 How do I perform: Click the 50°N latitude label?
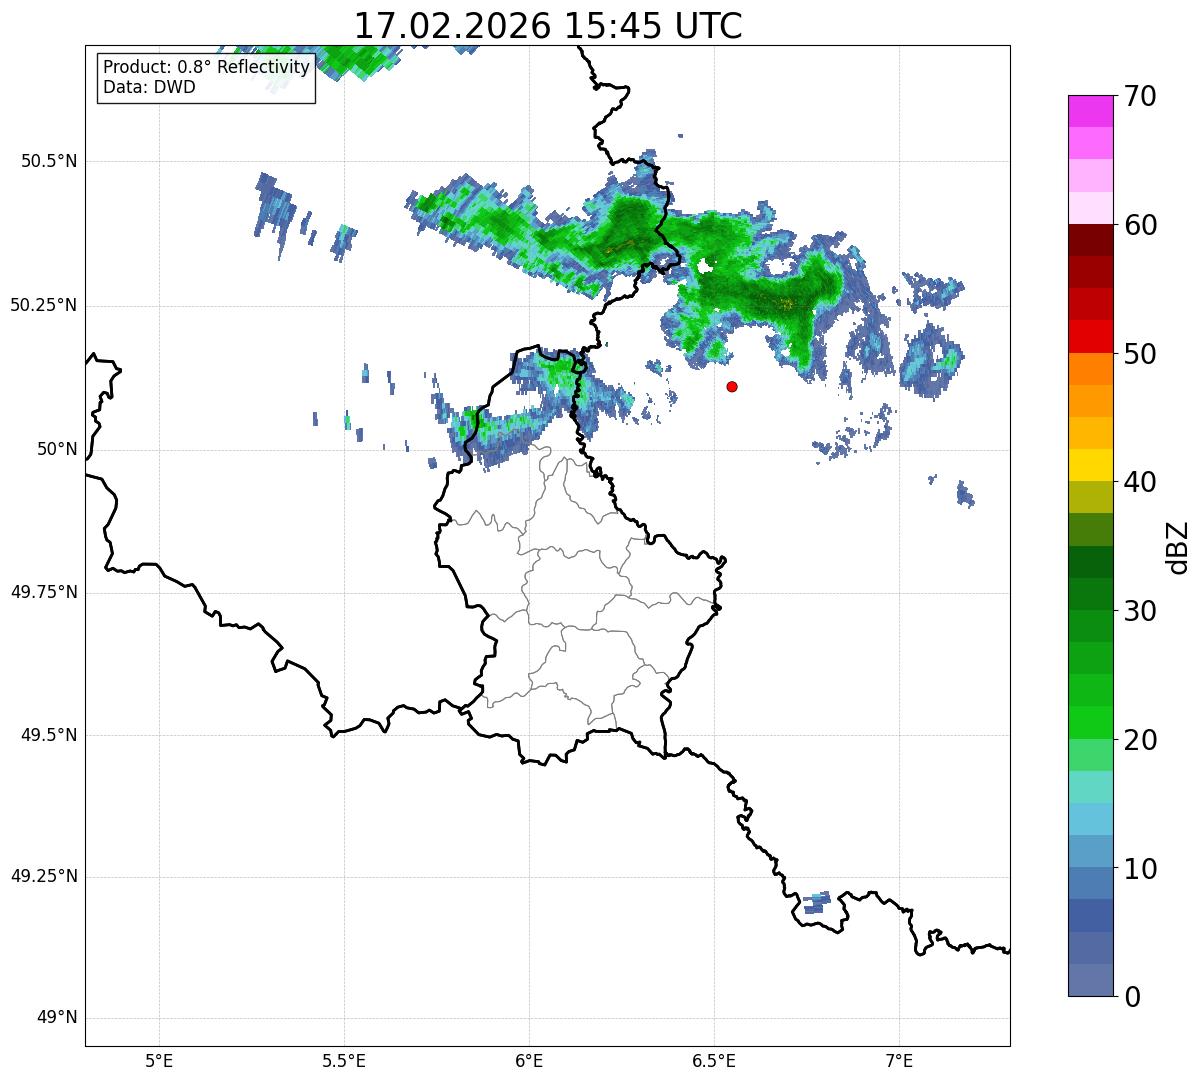pos(57,449)
